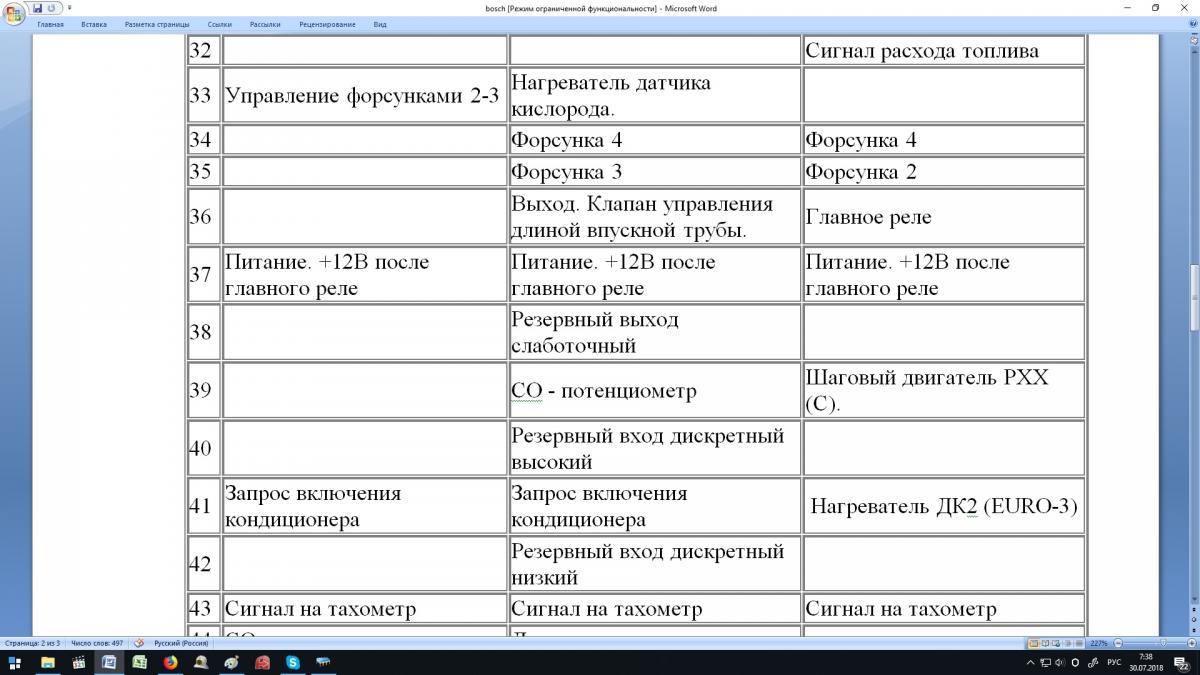The height and width of the screenshot is (675, 1200).
Task: Switch to the Главная ribbon tab
Action: point(50,24)
